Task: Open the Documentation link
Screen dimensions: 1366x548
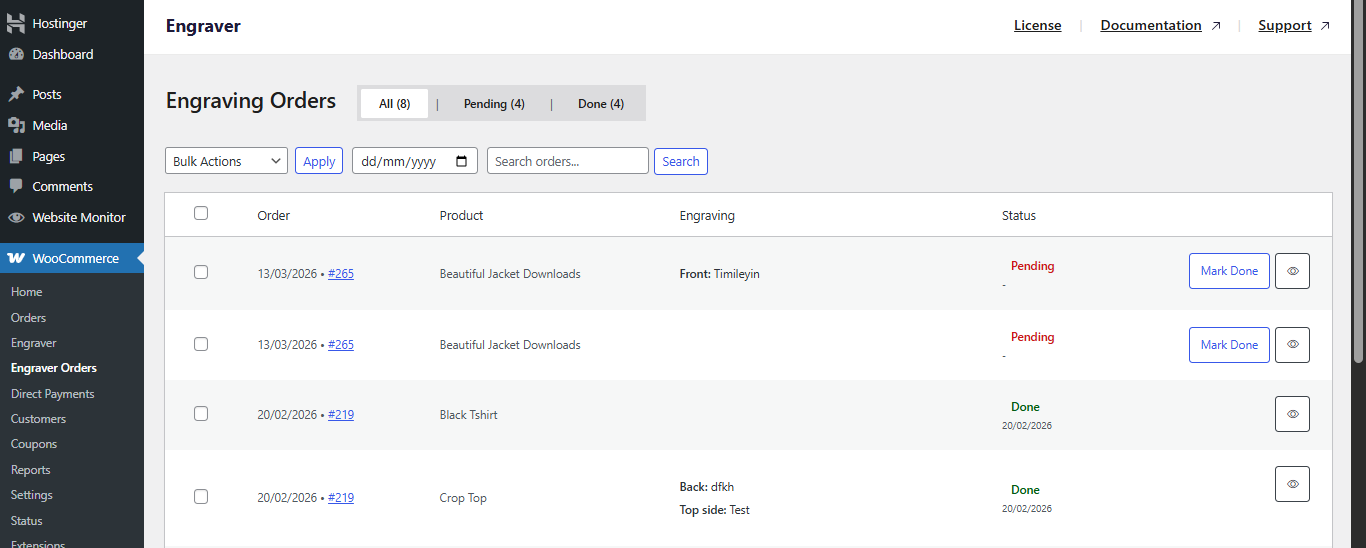Action: [x=1151, y=26]
